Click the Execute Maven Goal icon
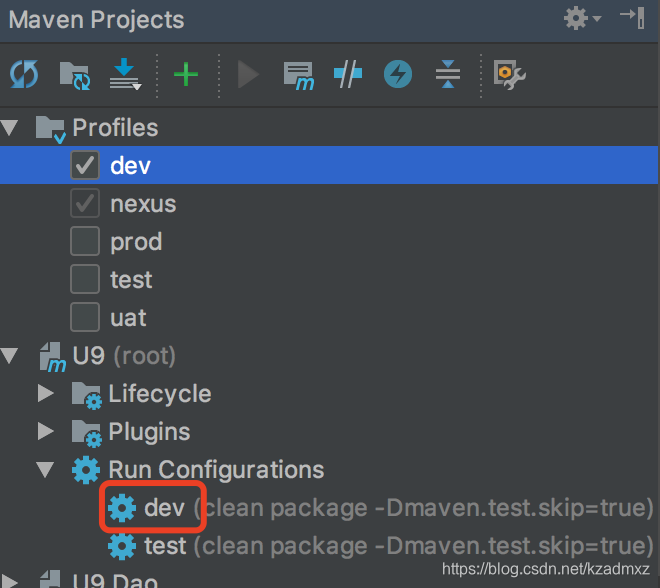 298,76
